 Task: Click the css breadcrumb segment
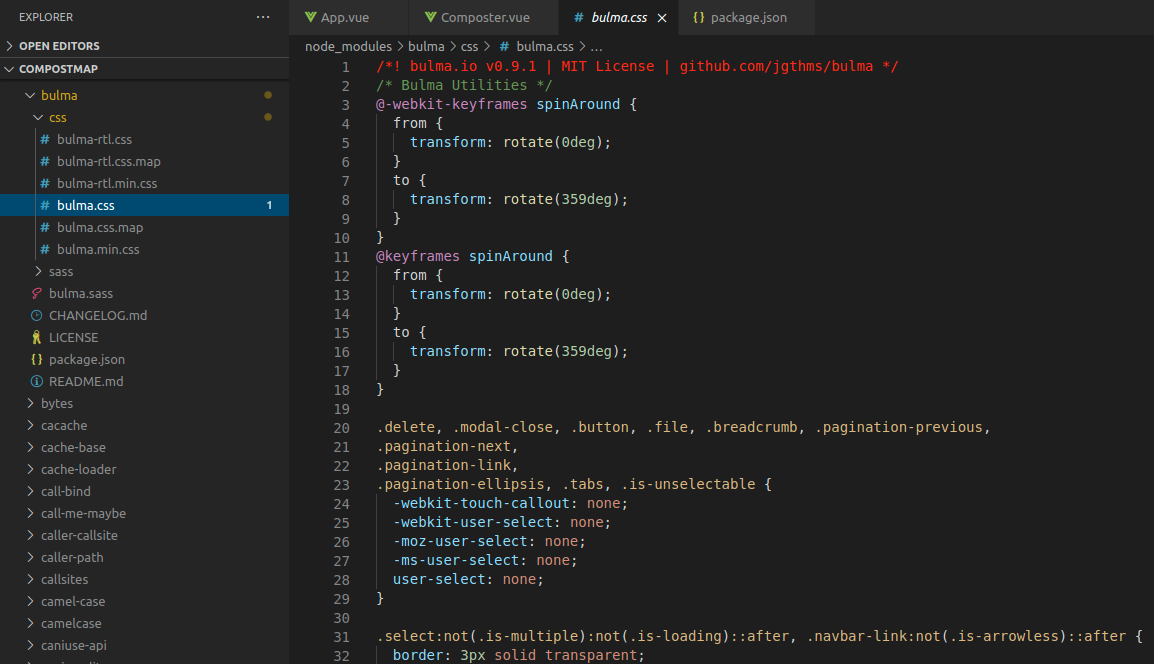(469, 46)
